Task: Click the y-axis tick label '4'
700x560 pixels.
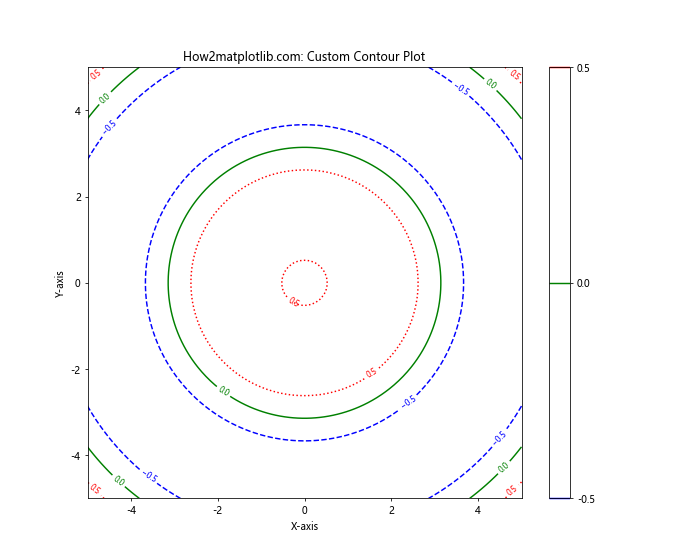Action: click(77, 111)
